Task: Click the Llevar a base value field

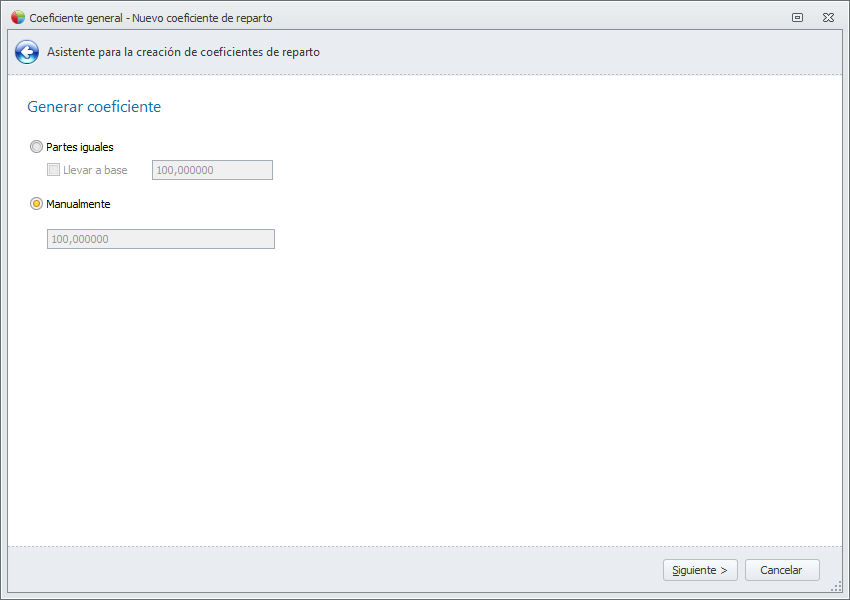Action: [212, 170]
